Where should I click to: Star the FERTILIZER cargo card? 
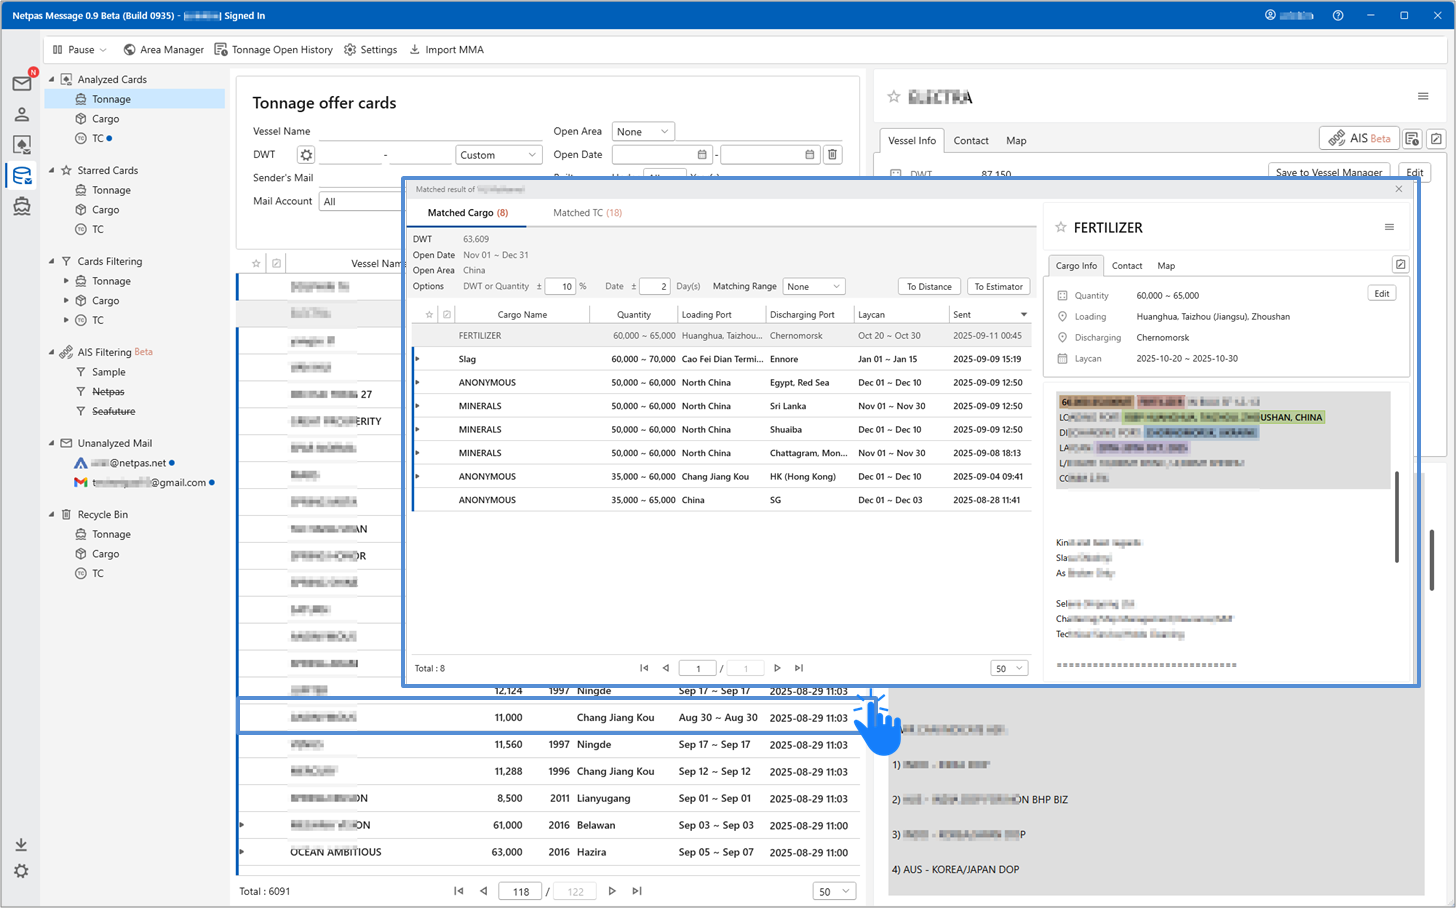tap(1061, 228)
